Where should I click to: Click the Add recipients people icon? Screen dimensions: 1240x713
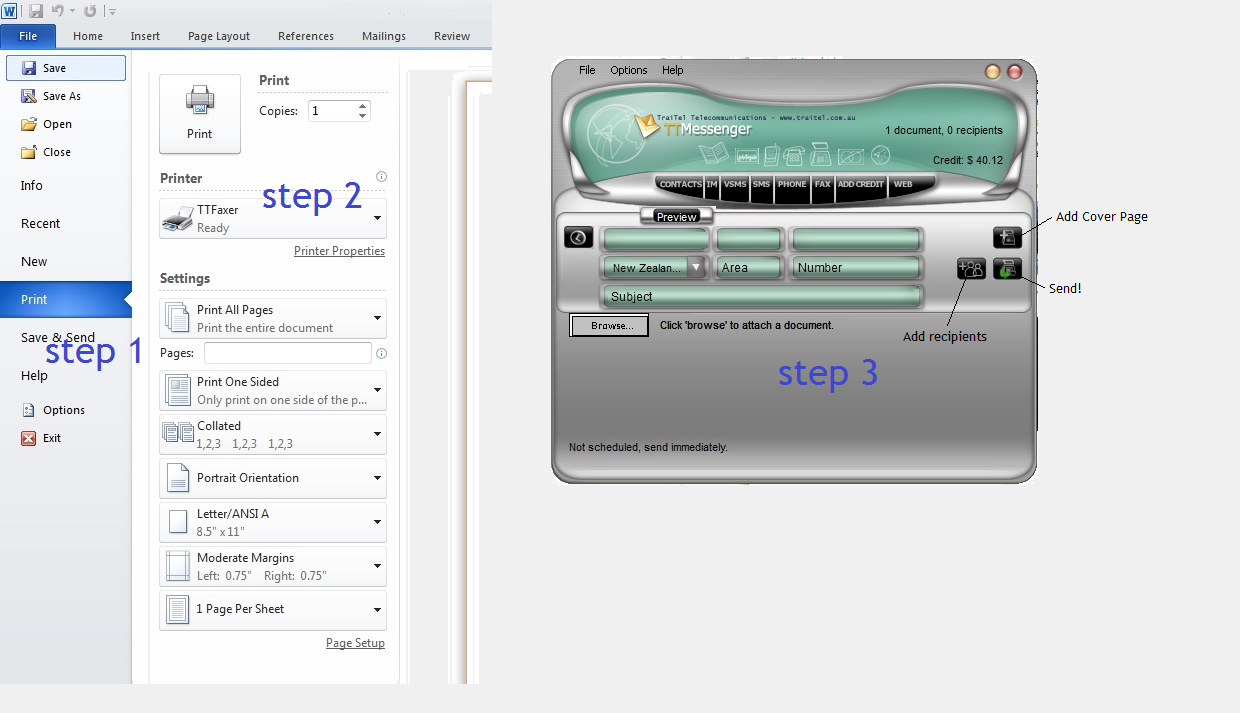pos(971,268)
